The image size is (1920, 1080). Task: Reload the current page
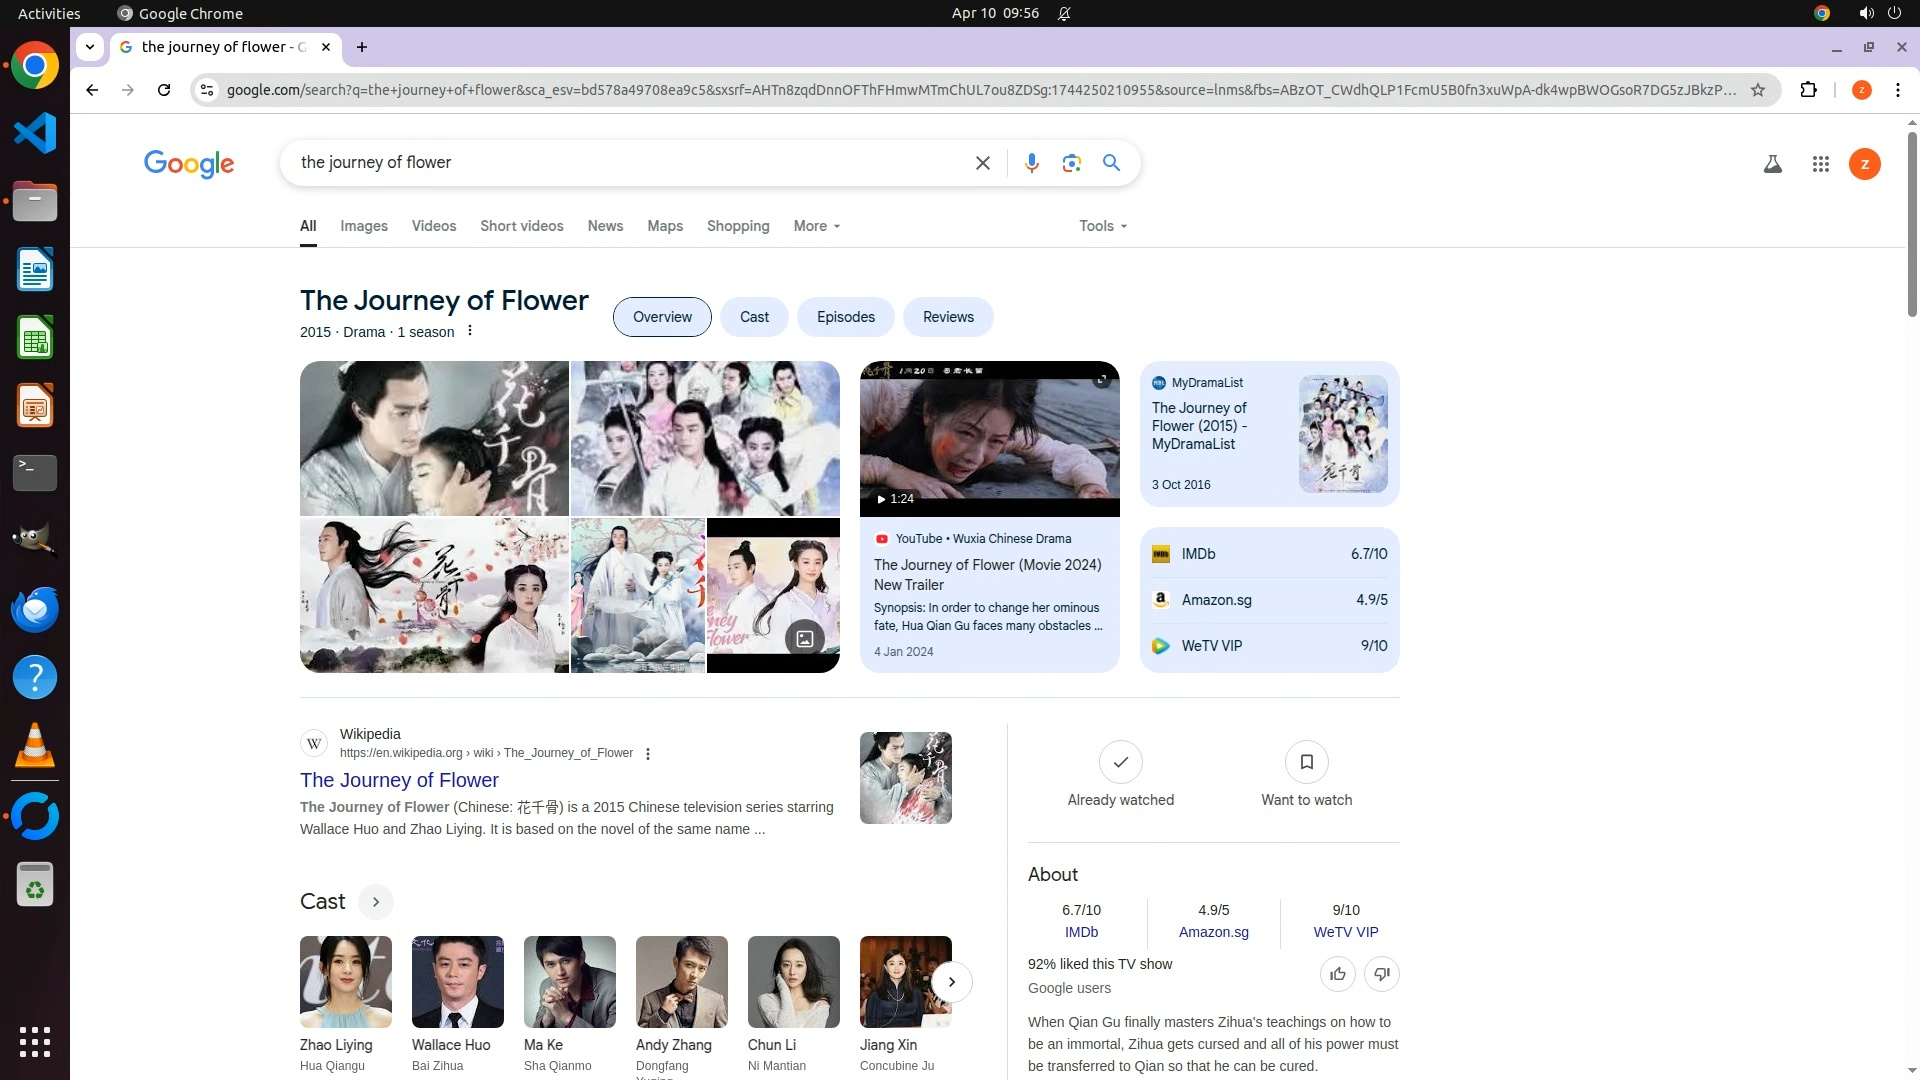164,90
